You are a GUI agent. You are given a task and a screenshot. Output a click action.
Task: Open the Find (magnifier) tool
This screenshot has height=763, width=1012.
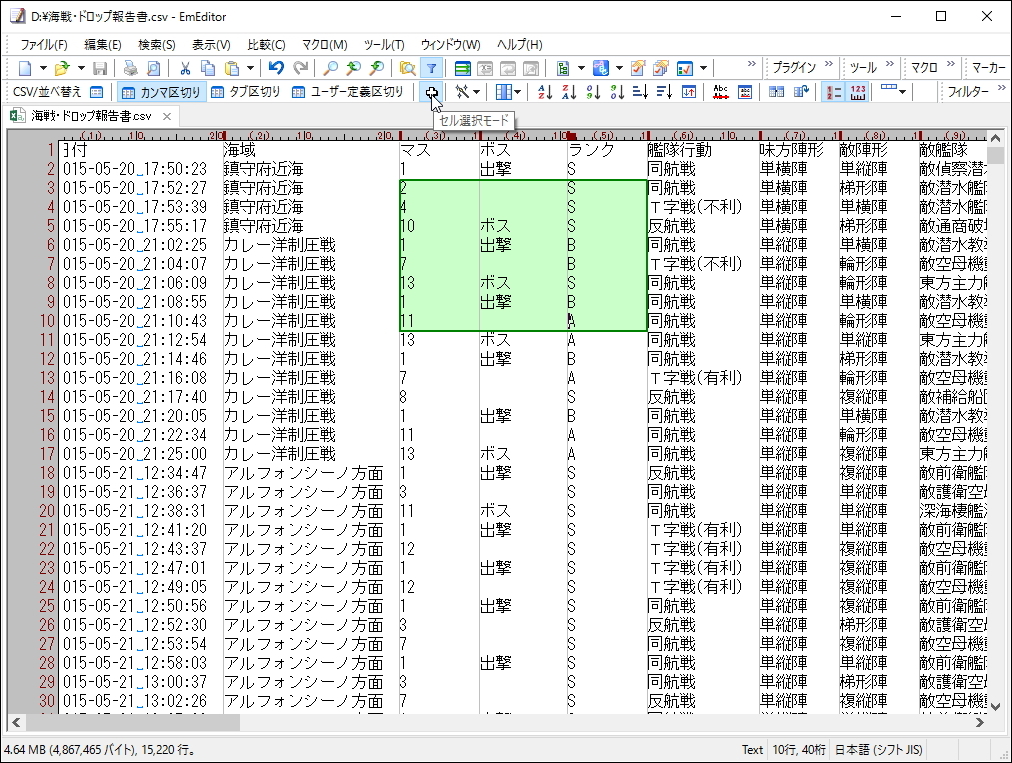tap(331, 68)
